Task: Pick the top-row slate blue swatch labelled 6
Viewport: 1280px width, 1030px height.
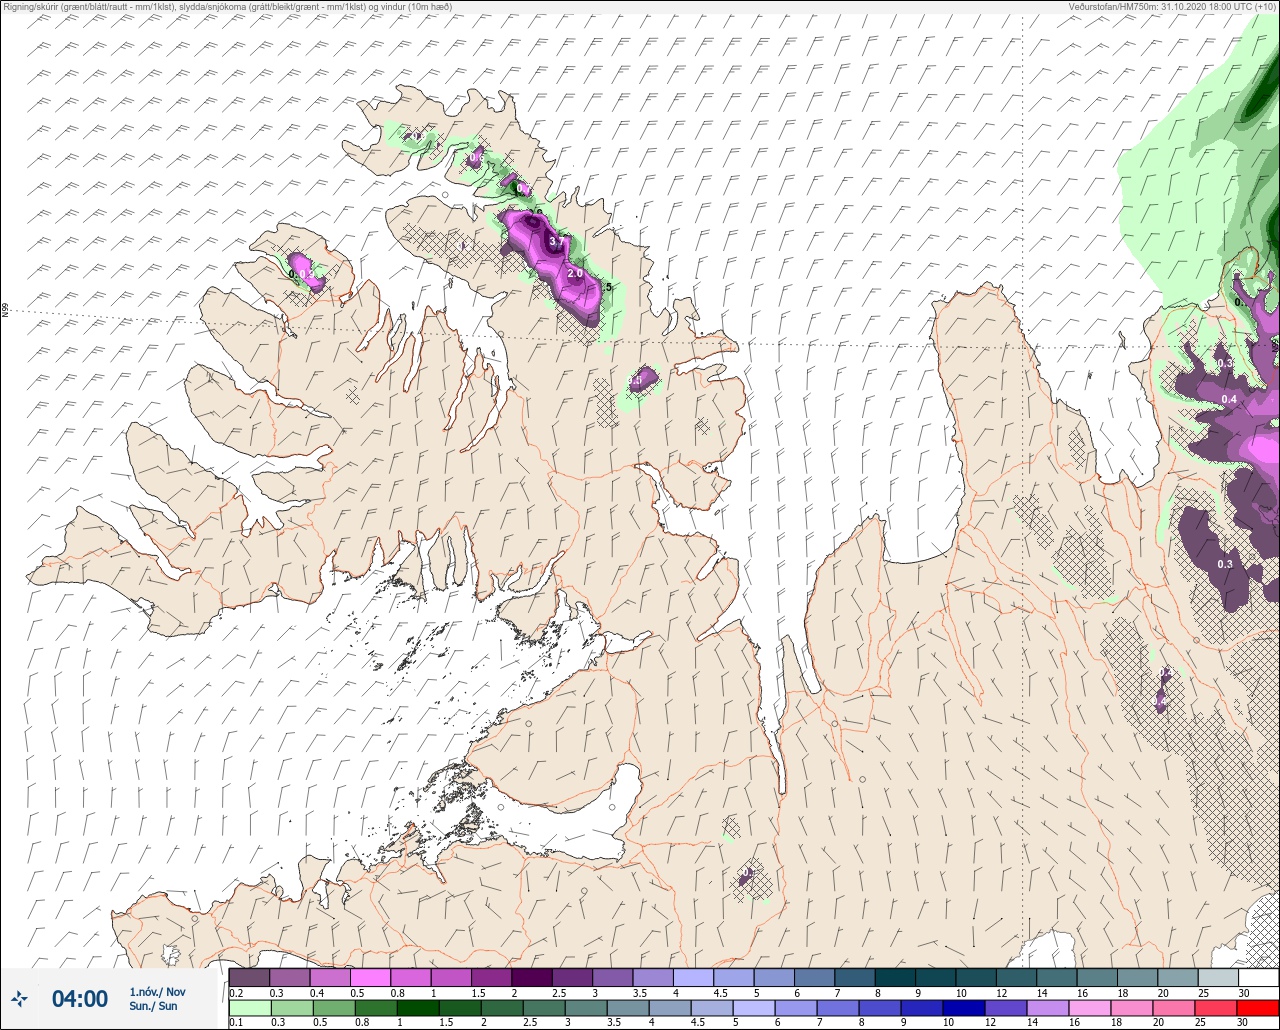Action: point(814,977)
